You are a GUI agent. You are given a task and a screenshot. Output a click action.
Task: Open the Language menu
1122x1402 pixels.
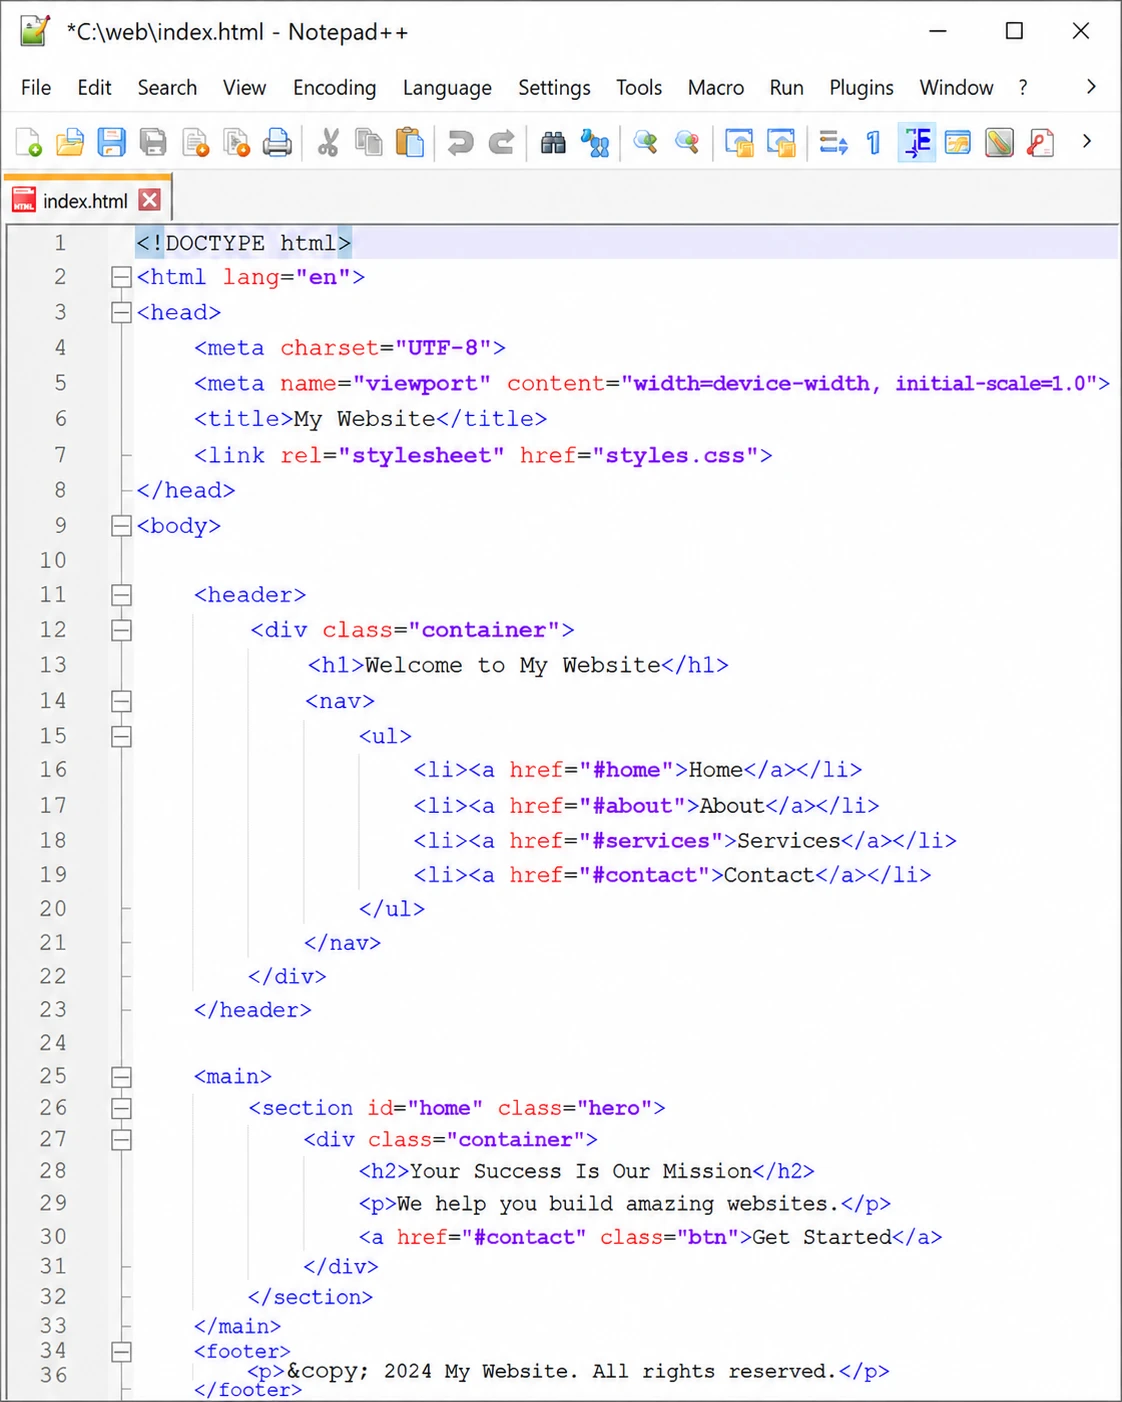pyautogui.click(x=447, y=88)
